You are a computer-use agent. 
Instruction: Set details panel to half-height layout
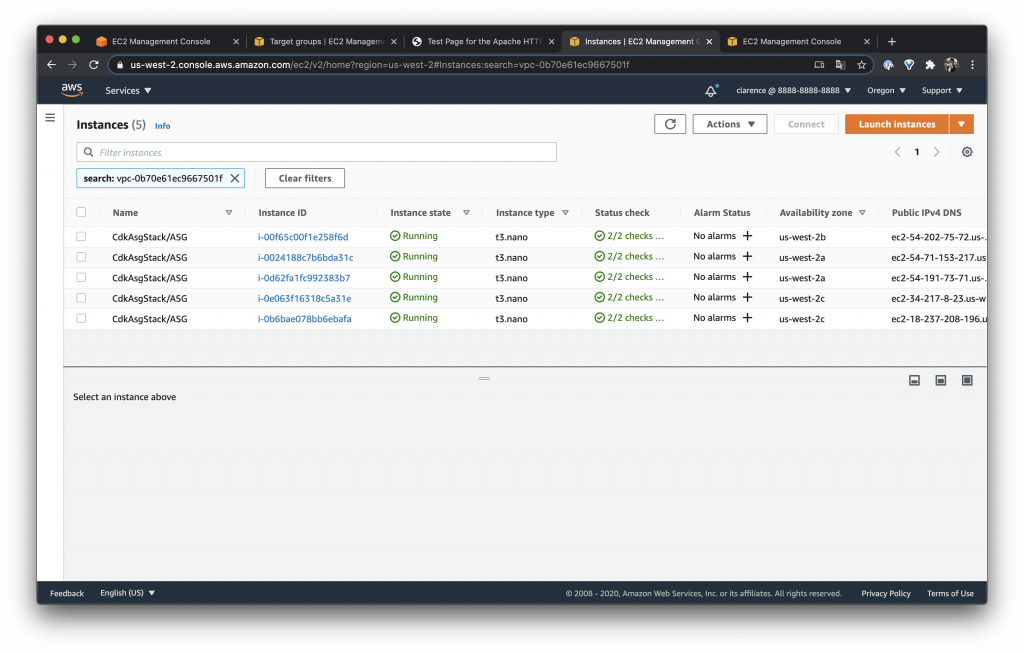coord(940,380)
